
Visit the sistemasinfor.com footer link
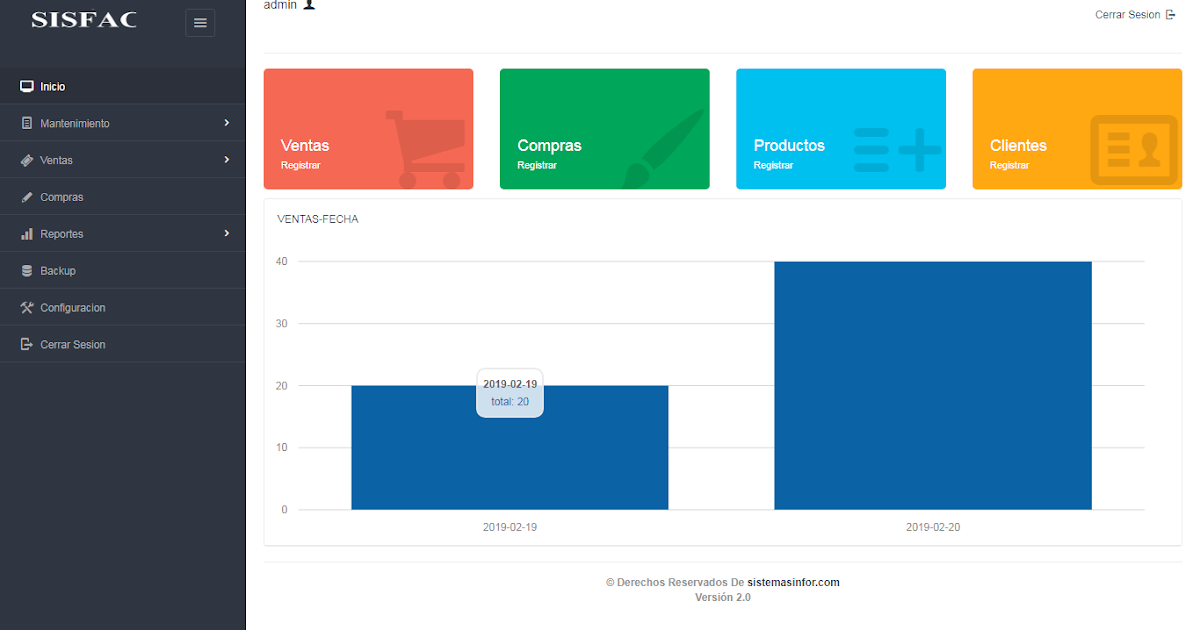pos(794,582)
